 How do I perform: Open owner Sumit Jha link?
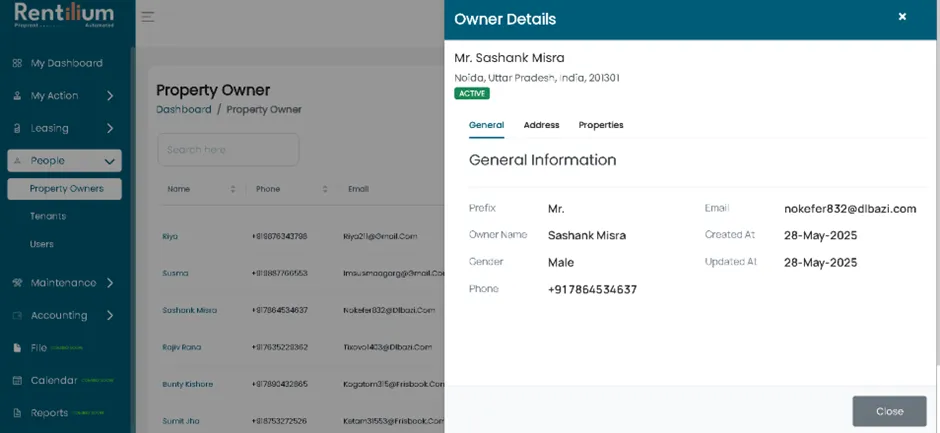click(180, 422)
